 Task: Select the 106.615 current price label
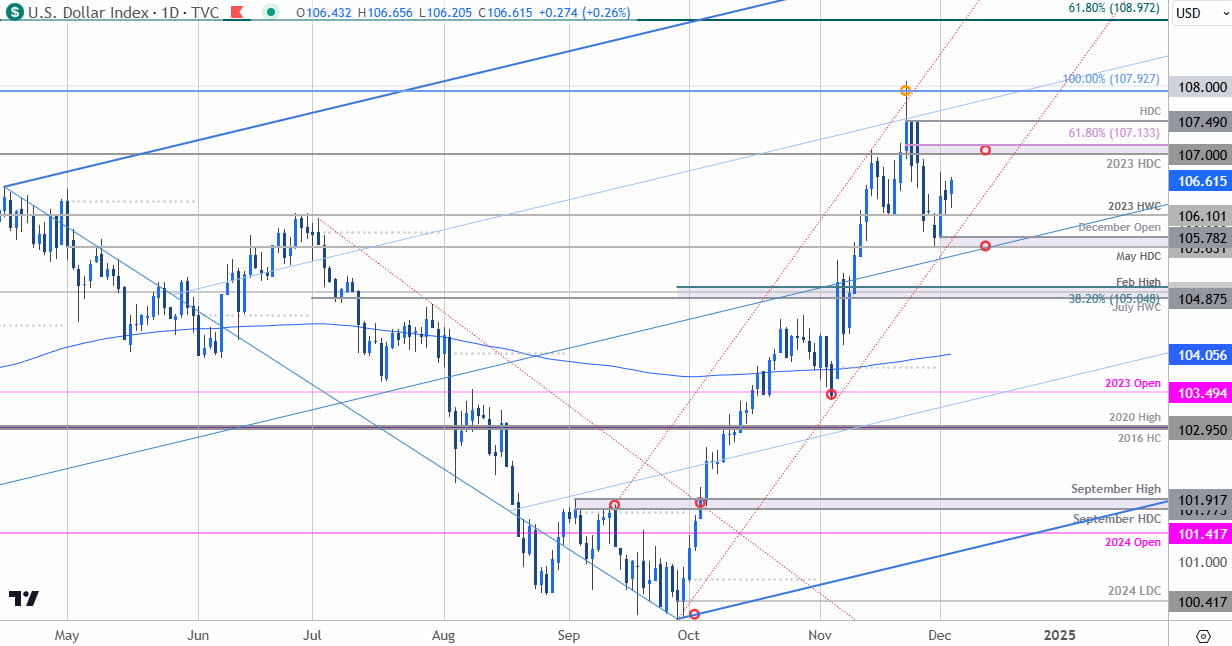tap(1199, 180)
